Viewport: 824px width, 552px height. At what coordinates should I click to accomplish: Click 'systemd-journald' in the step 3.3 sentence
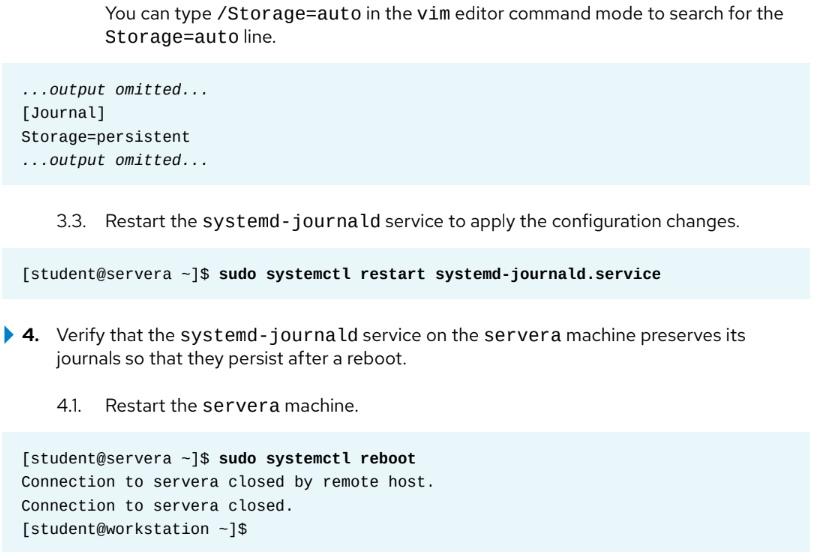pos(291,221)
